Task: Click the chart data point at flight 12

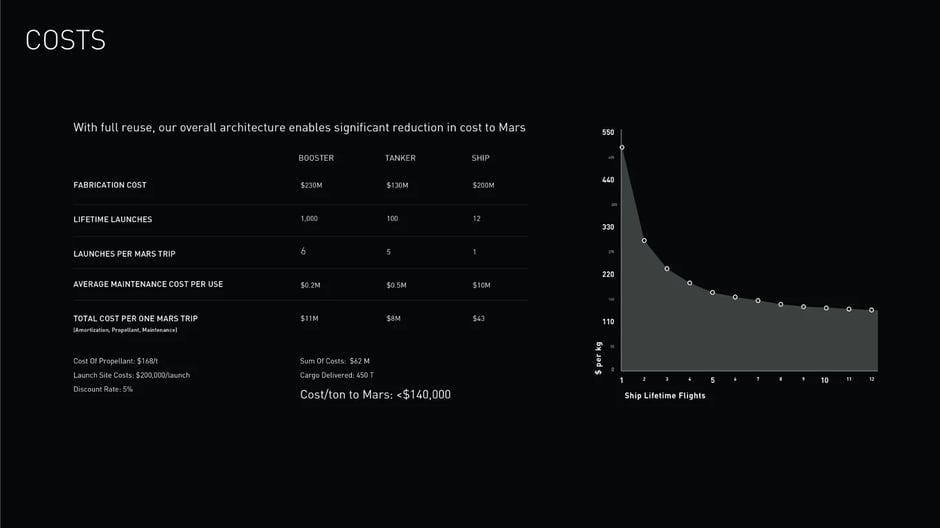Action: (x=872, y=310)
